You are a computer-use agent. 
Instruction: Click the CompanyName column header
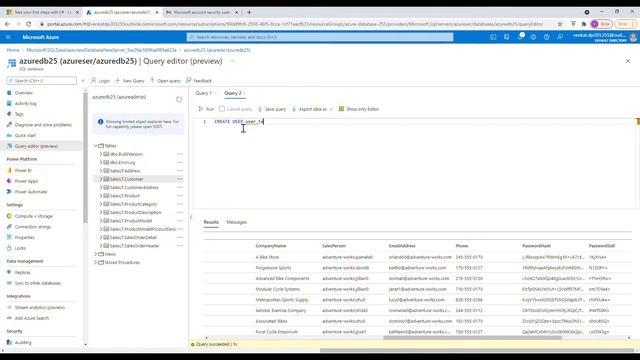click(271, 246)
